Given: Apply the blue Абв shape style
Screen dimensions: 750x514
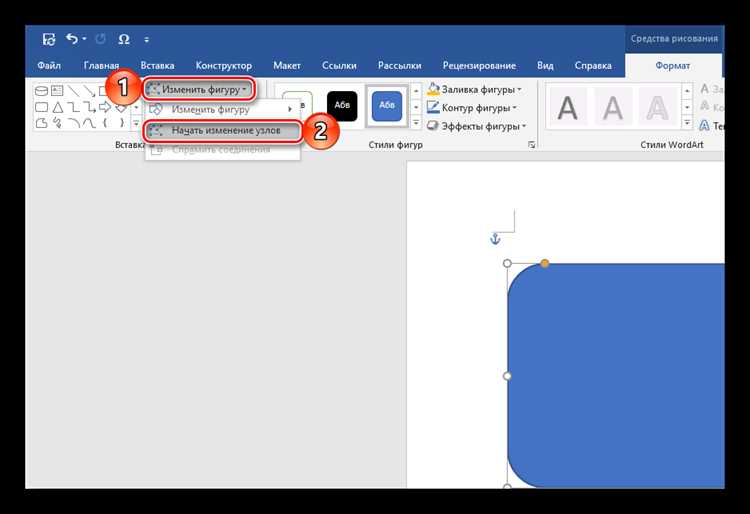Looking at the screenshot, I should pyautogui.click(x=387, y=106).
